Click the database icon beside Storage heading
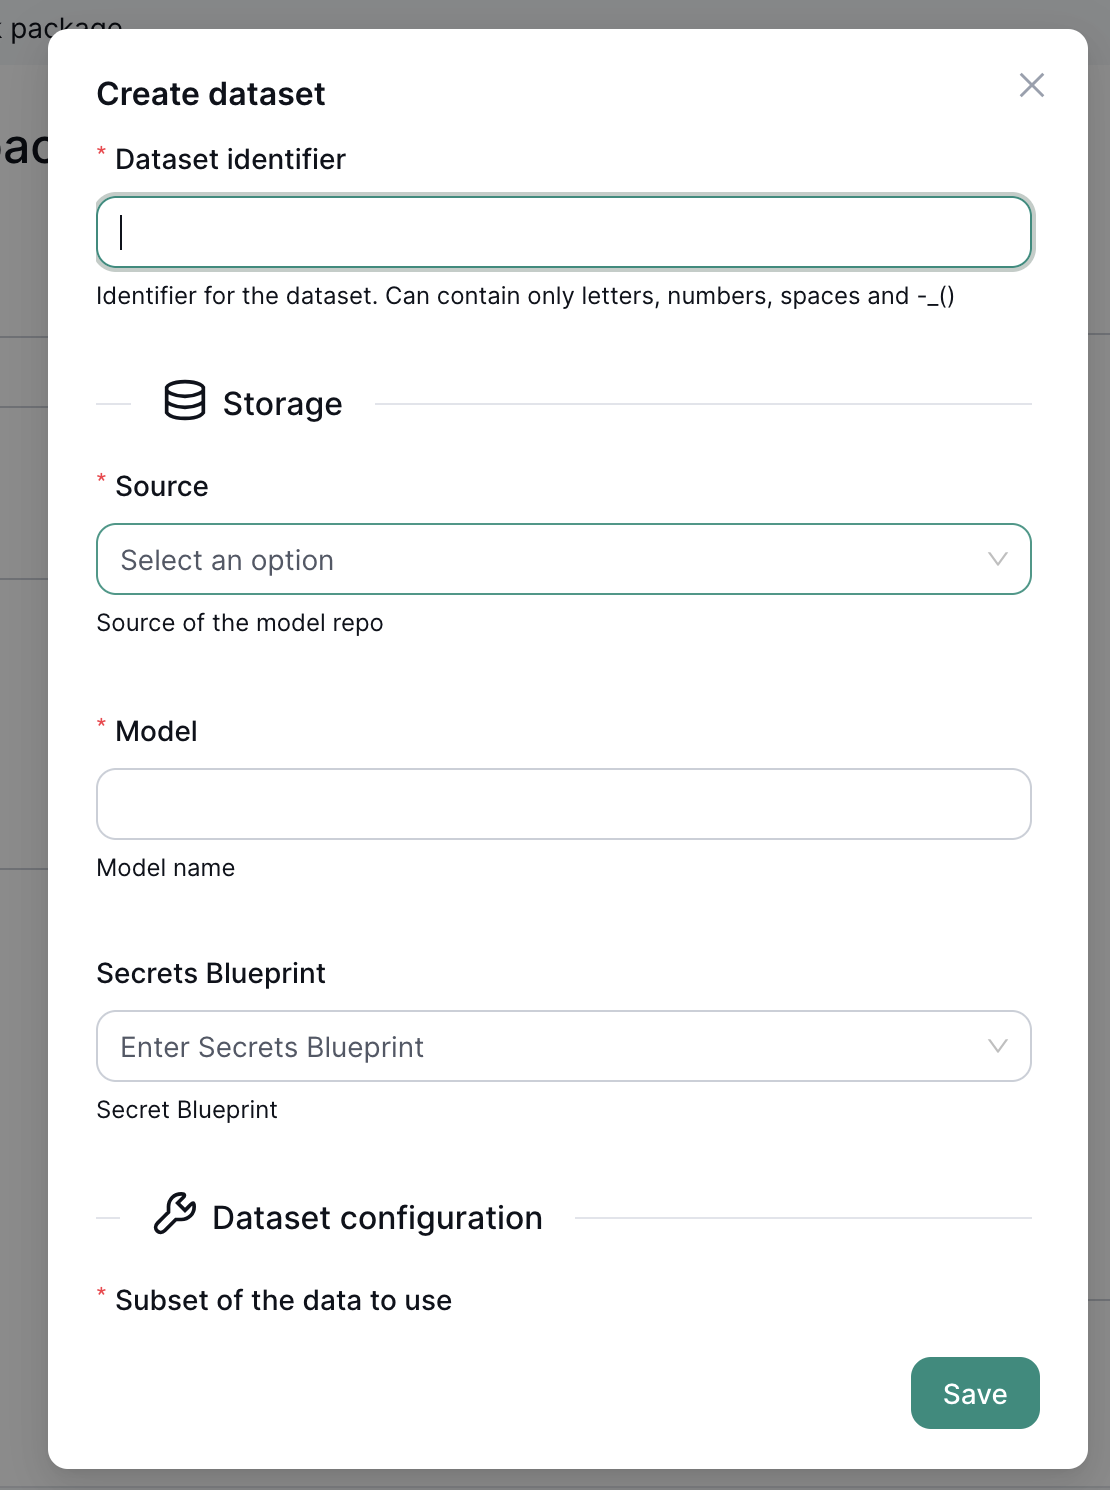The width and height of the screenshot is (1110, 1490). coord(183,403)
